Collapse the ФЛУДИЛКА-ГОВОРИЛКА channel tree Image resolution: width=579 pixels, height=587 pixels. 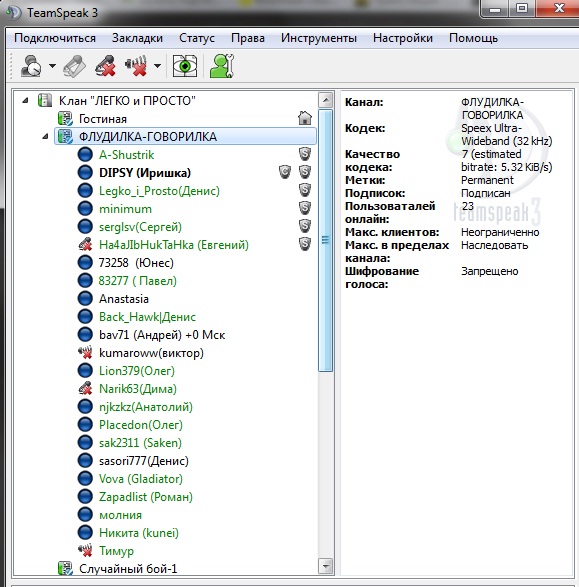(x=45, y=136)
